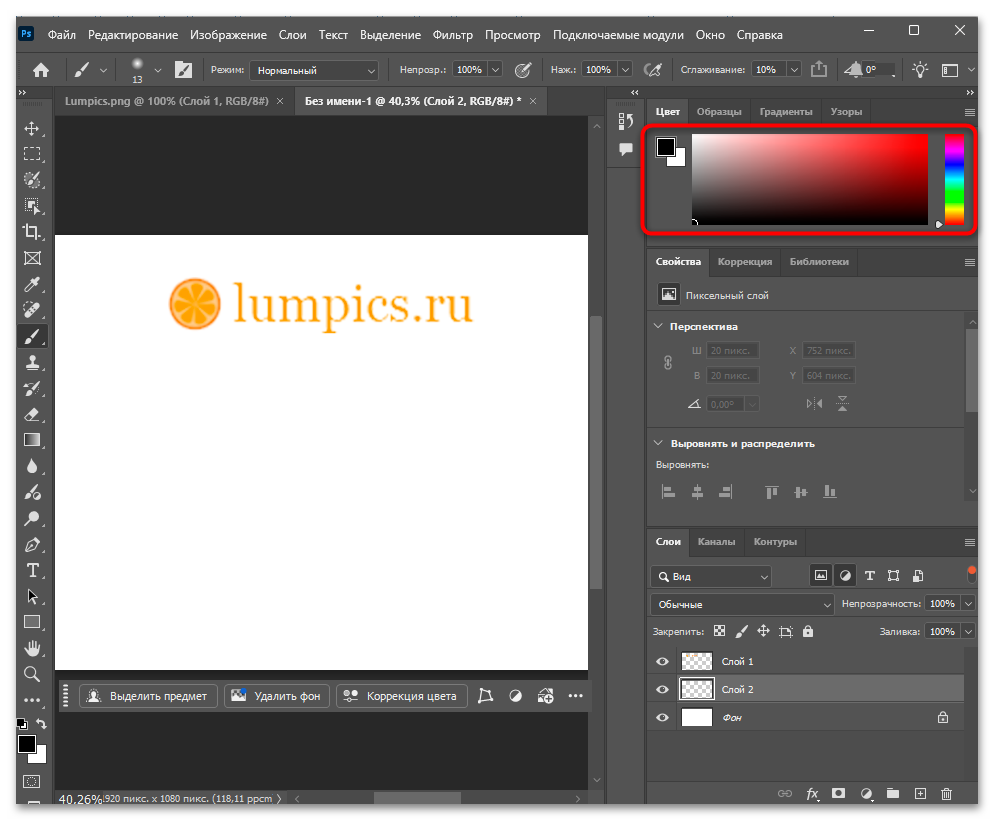The image size is (994, 820).
Task: Flip horizontal button in Properties
Action: (814, 404)
